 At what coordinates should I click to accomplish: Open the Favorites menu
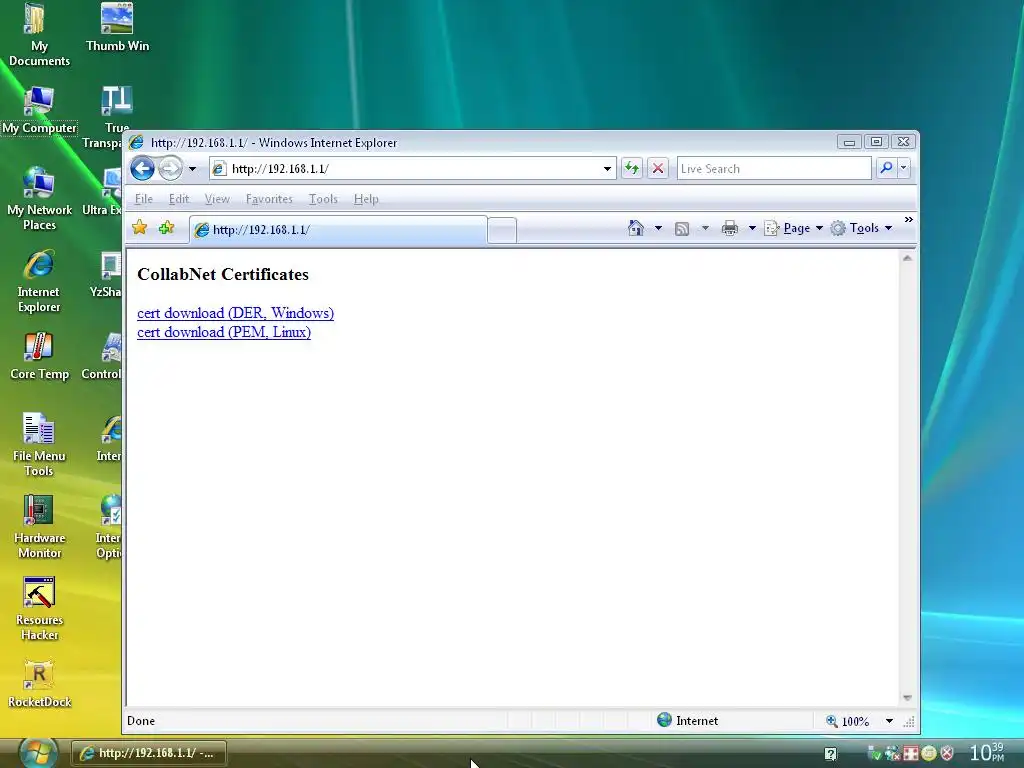269,199
